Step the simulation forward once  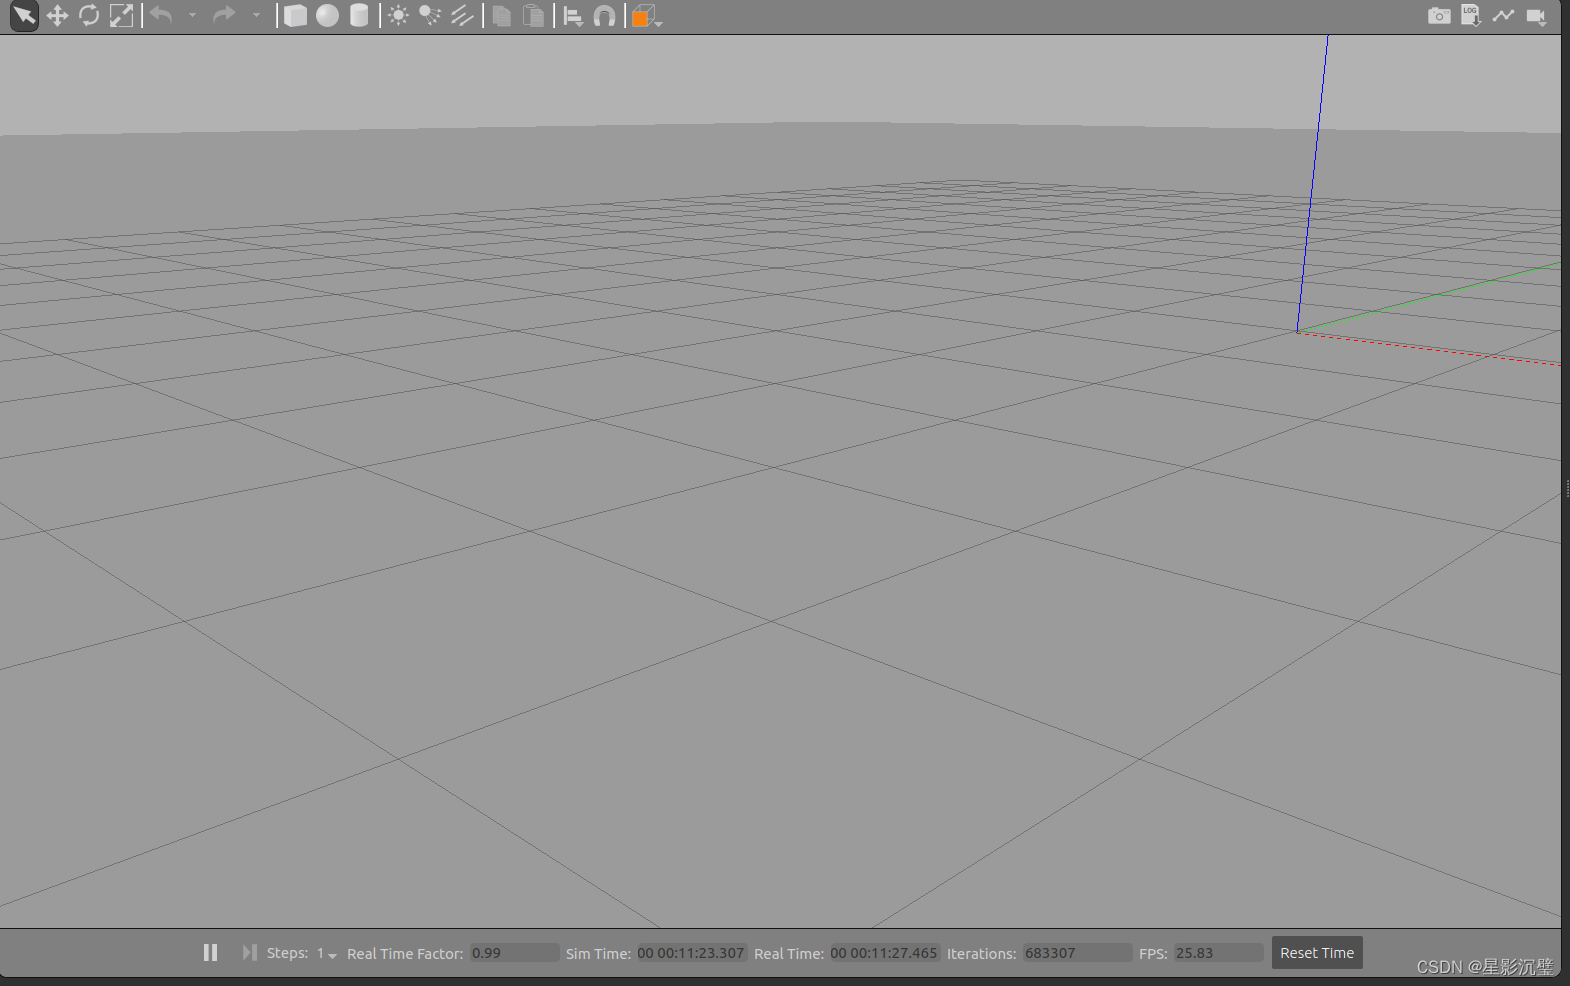(x=249, y=953)
